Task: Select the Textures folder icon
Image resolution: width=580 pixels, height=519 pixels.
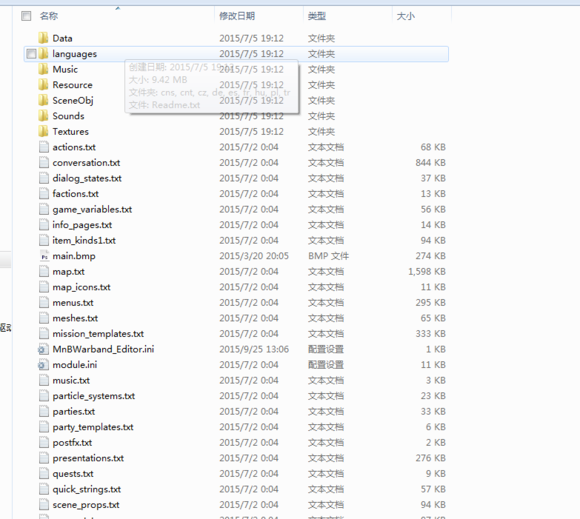Action: click(43, 131)
